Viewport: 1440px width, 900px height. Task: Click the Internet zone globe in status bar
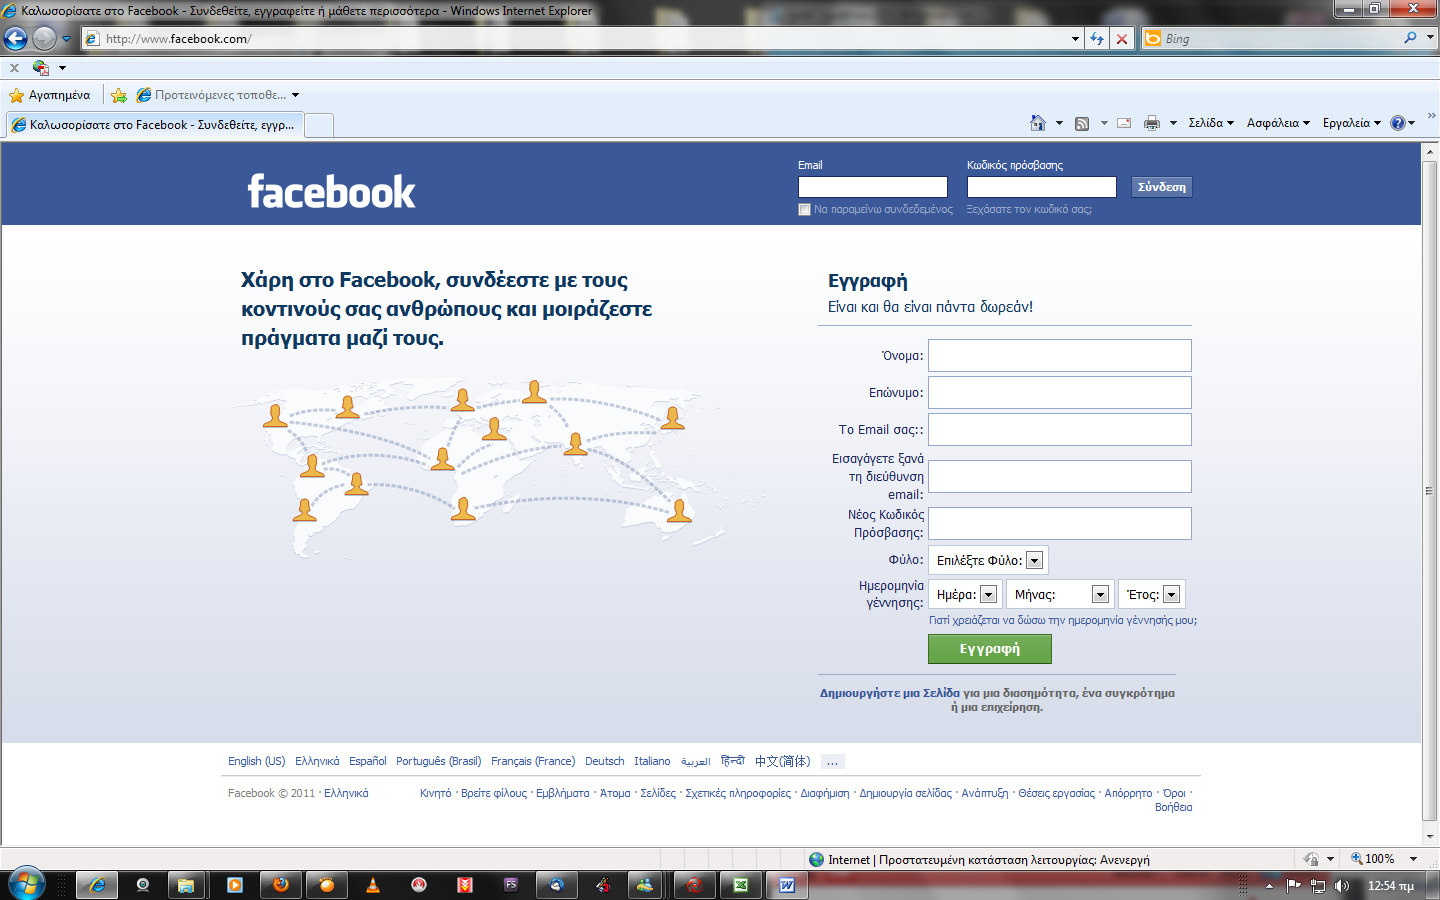point(817,859)
